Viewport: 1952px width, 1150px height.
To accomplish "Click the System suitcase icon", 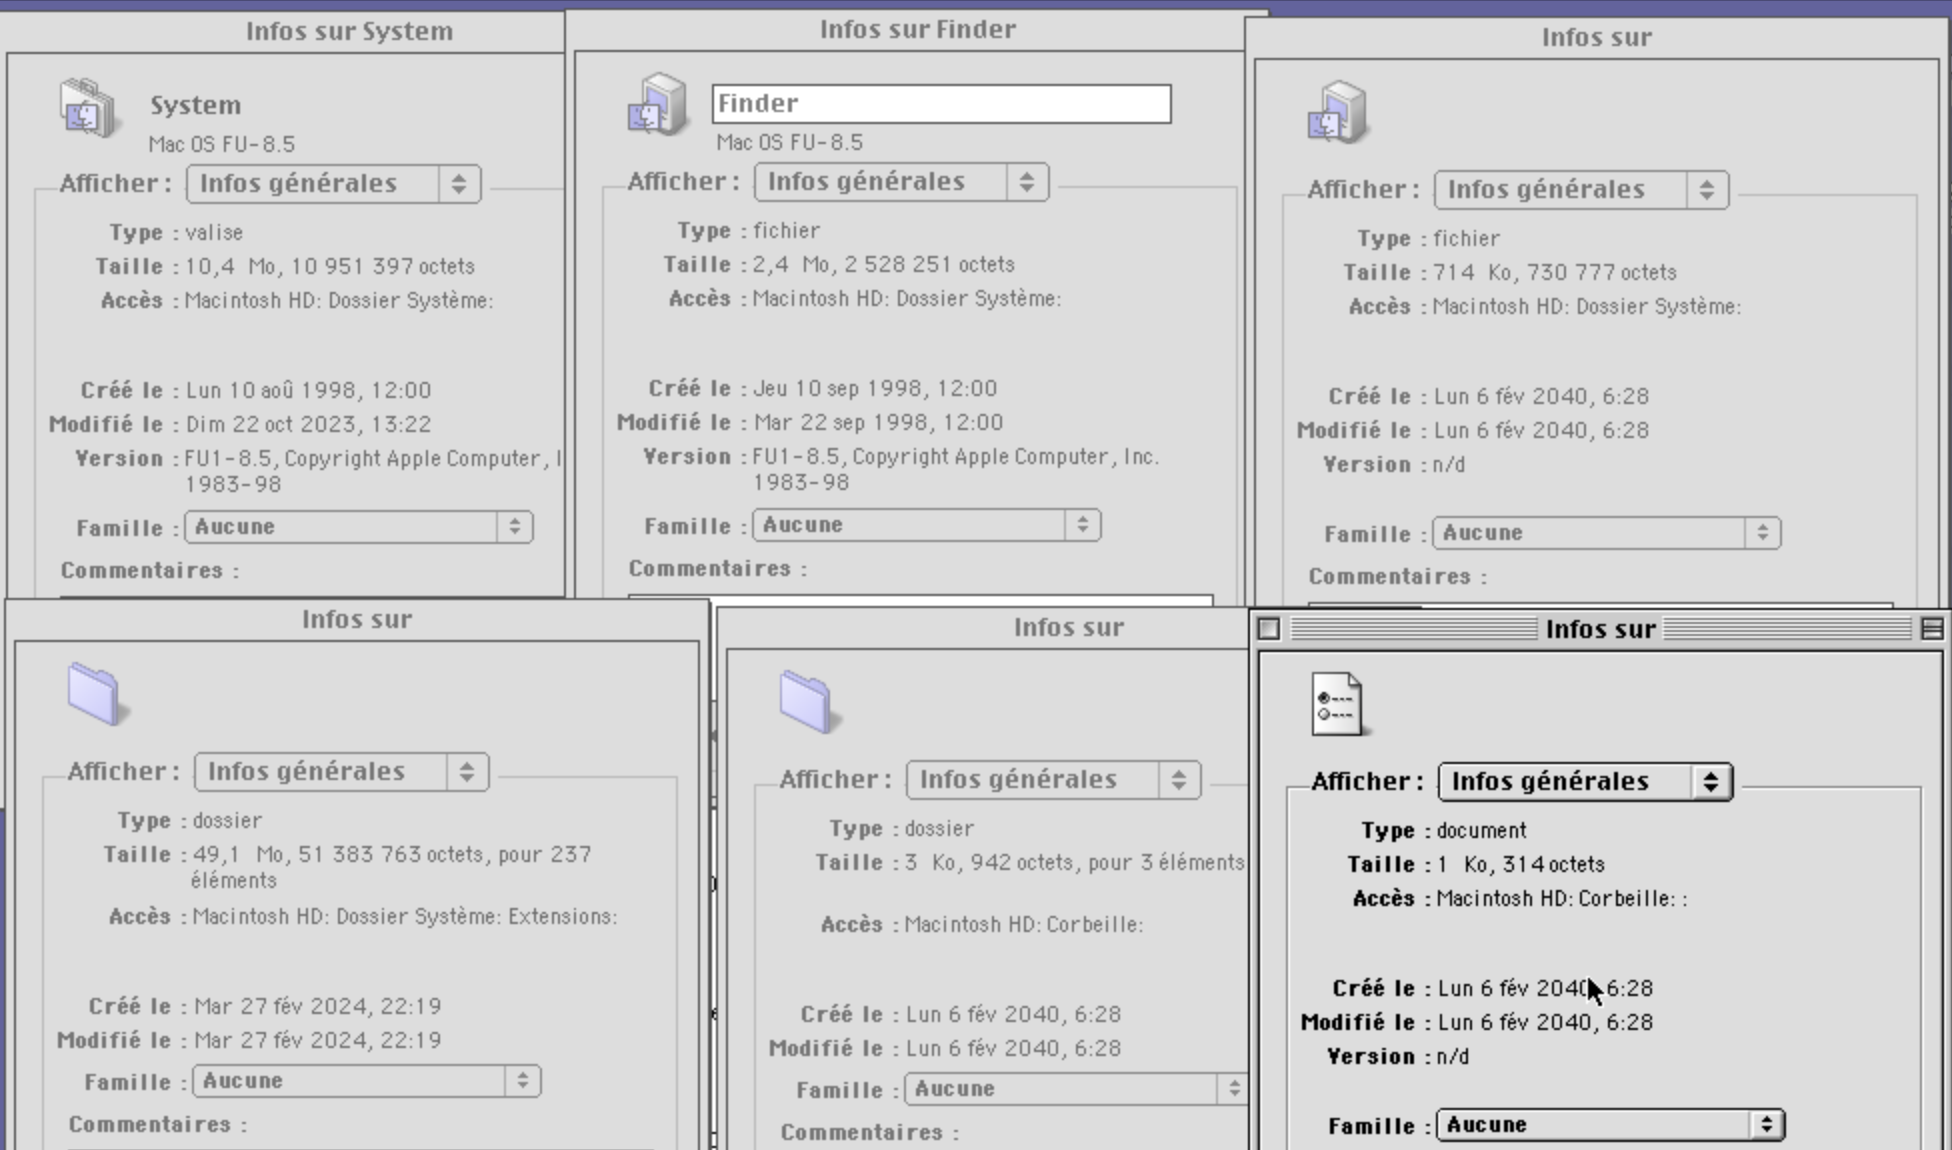I will [88, 109].
